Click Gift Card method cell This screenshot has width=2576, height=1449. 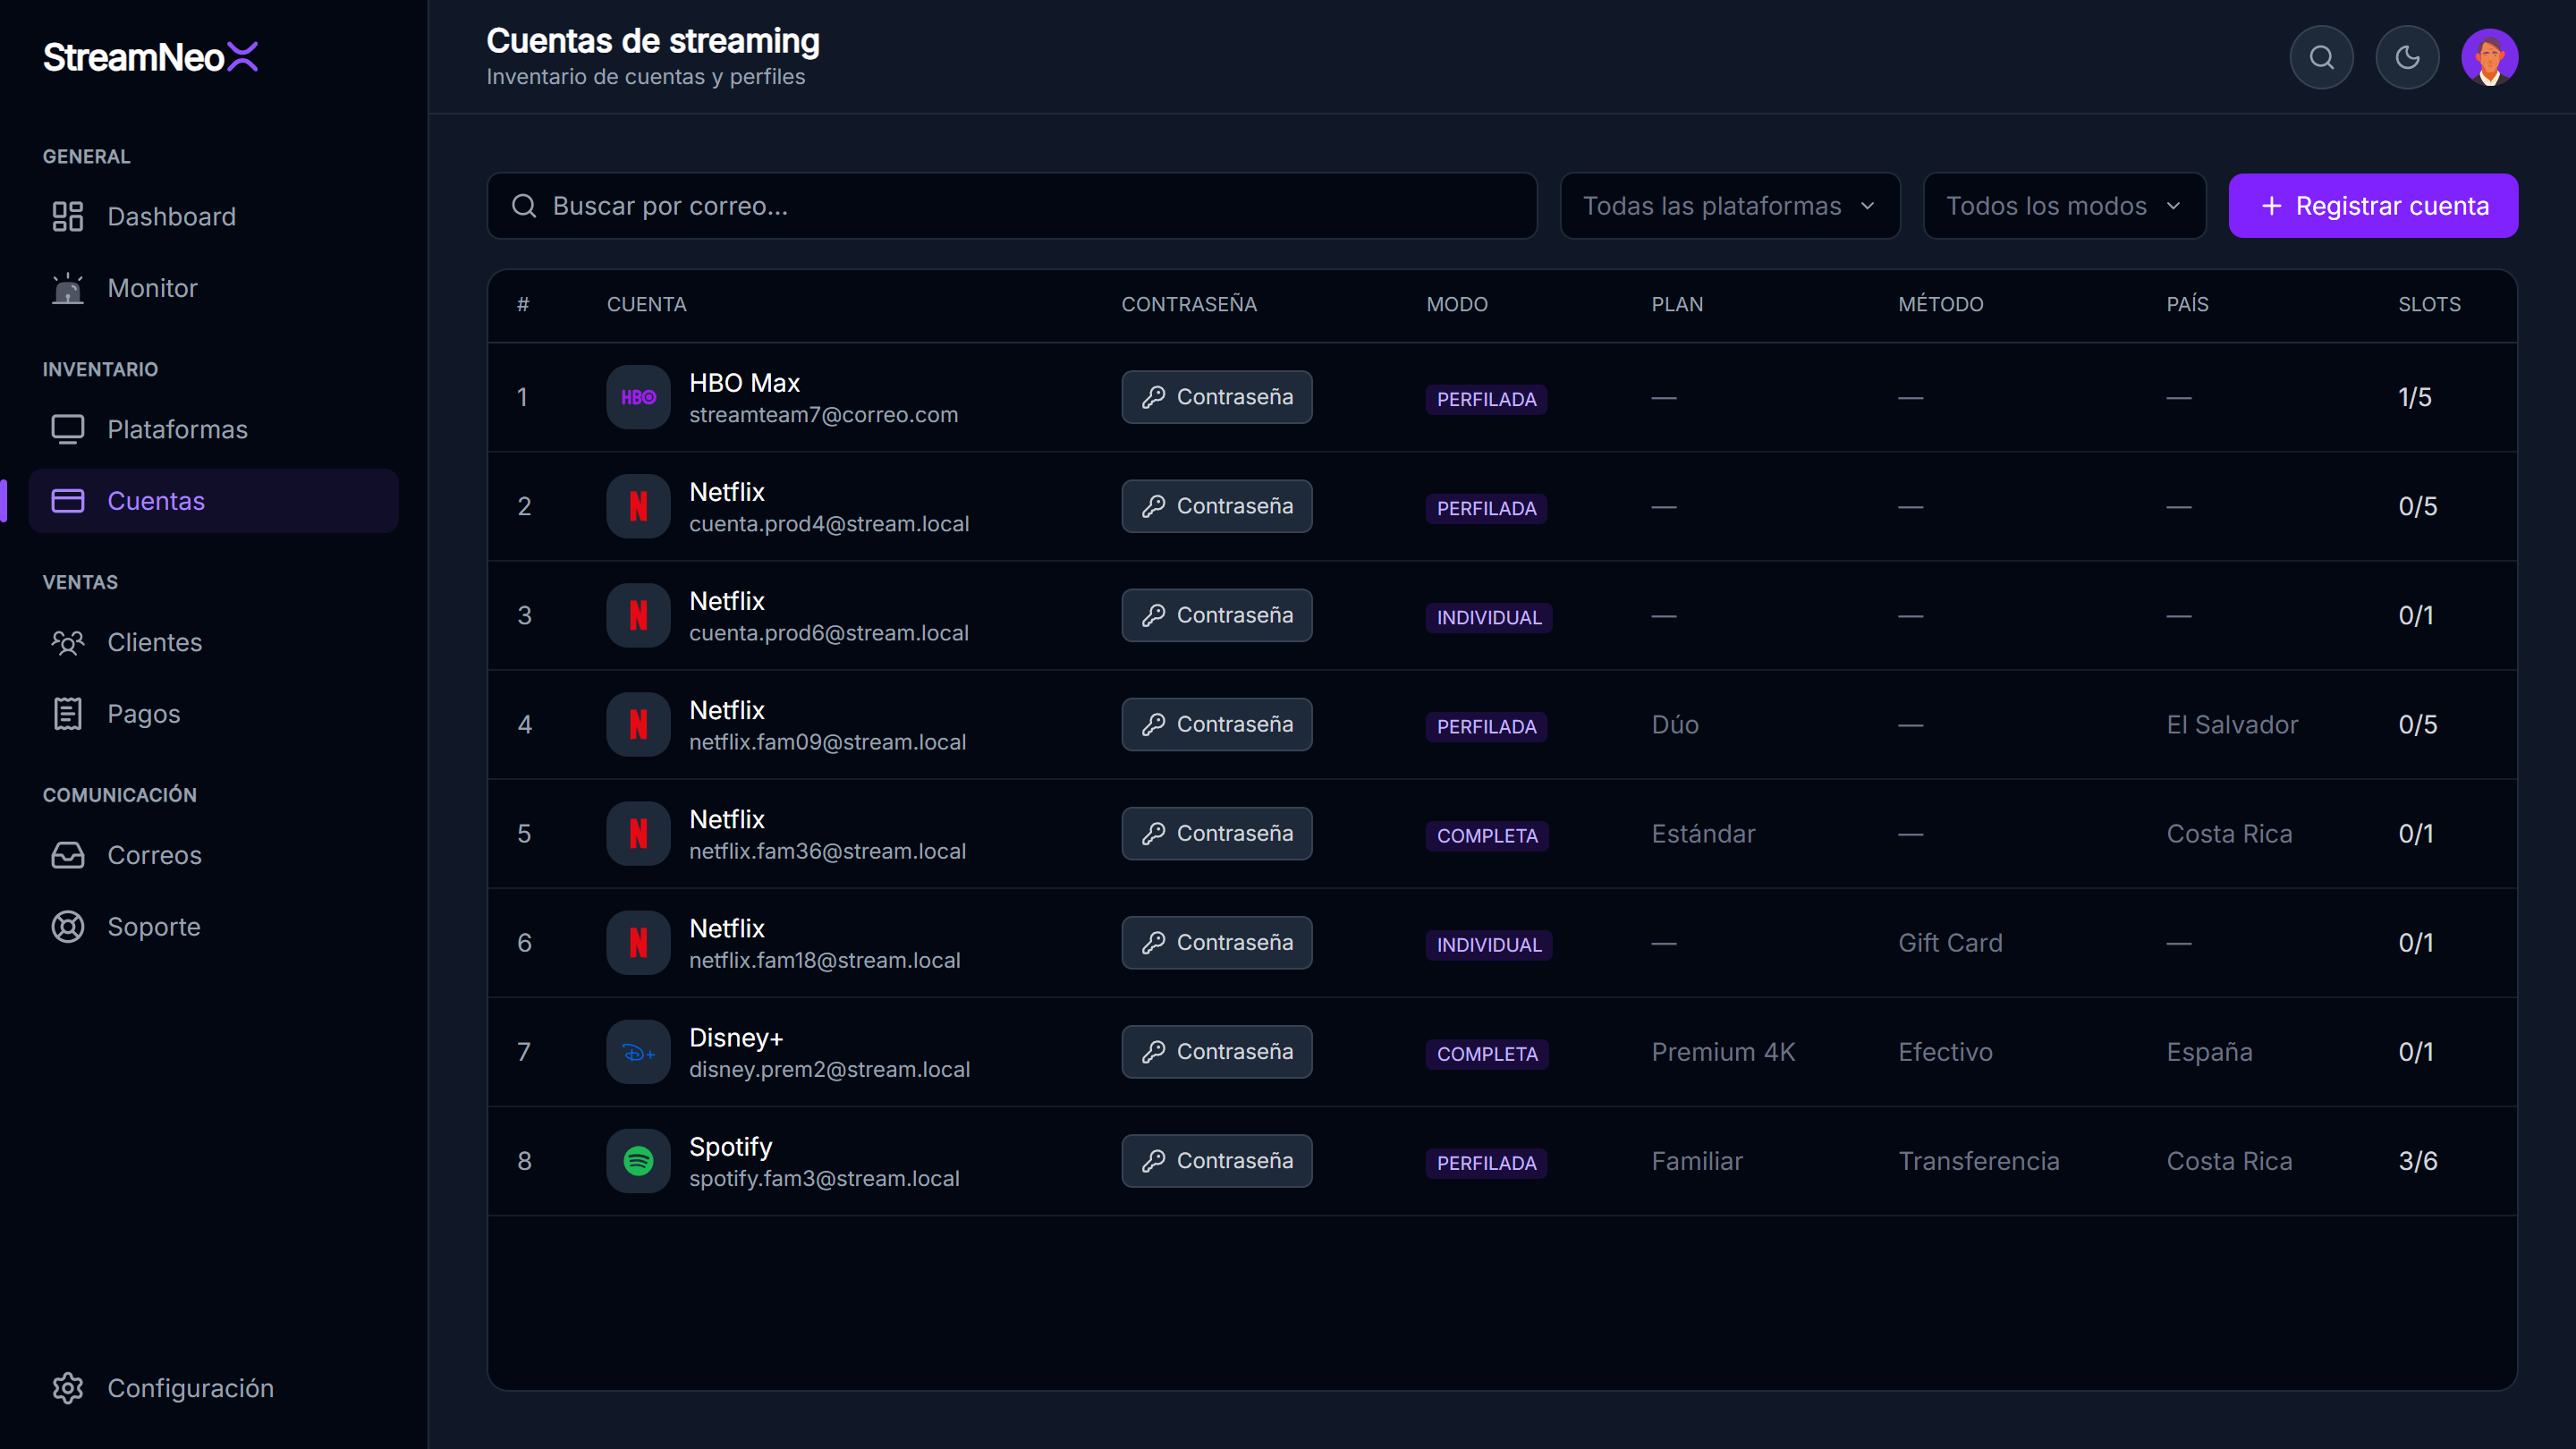[1950, 943]
